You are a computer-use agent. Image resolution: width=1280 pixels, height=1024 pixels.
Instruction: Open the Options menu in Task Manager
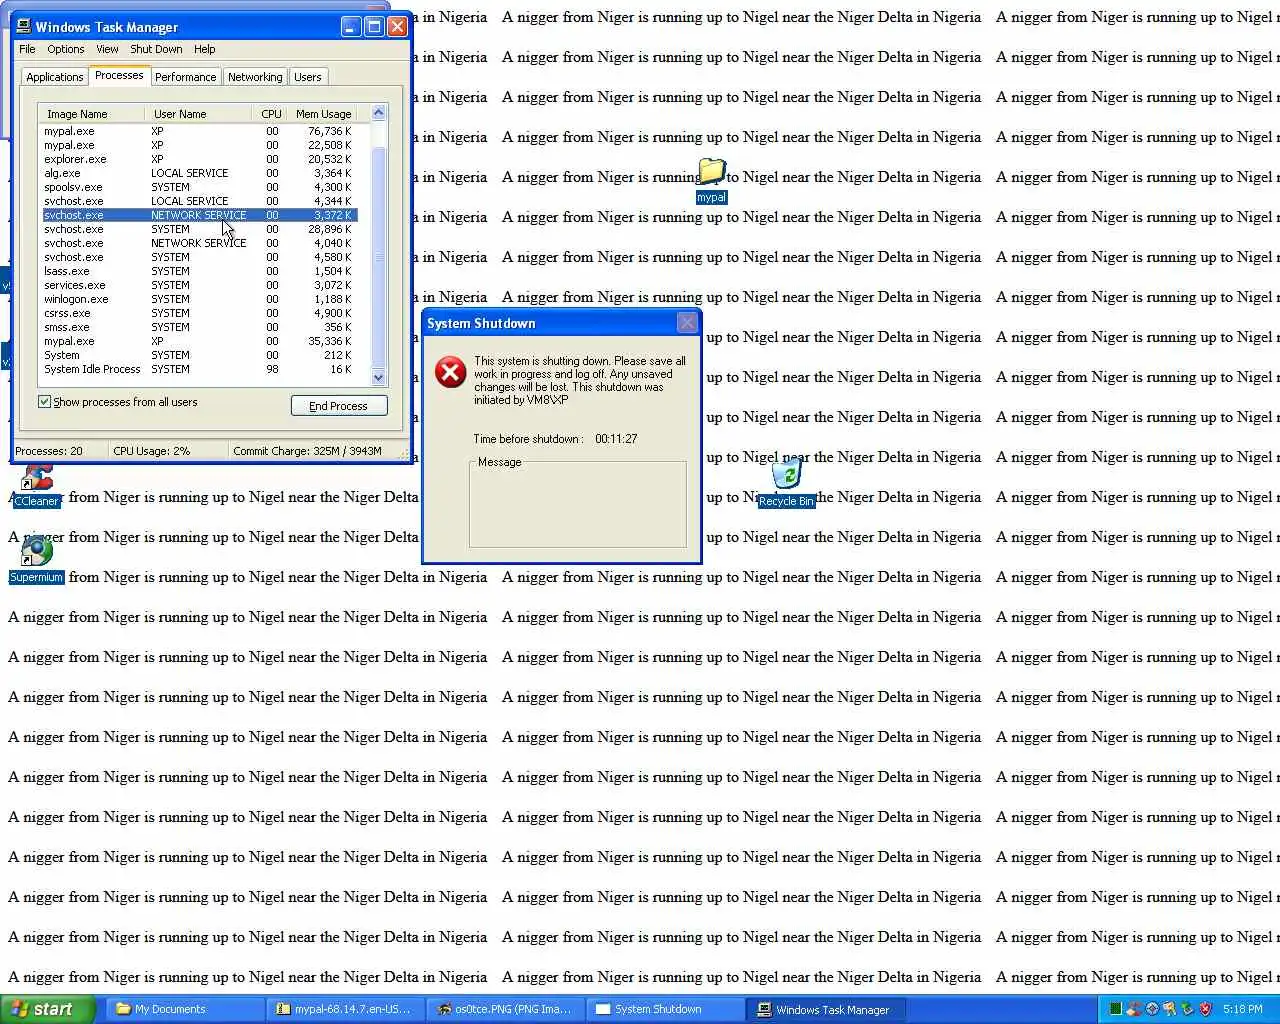(66, 49)
